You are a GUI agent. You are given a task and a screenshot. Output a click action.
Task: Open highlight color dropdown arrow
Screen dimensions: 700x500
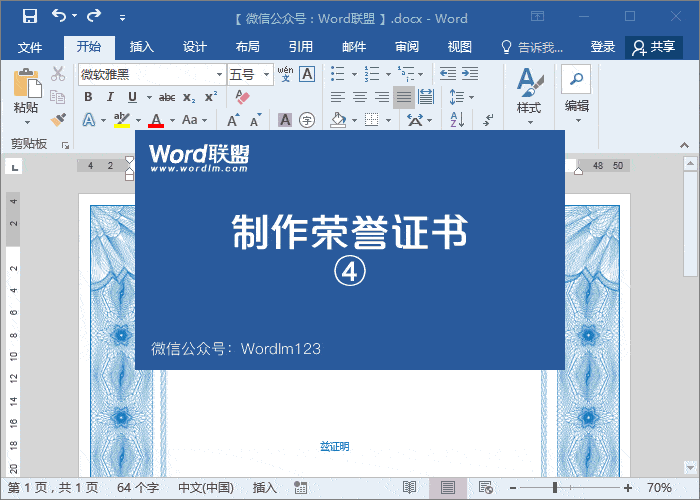[x=138, y=120]
